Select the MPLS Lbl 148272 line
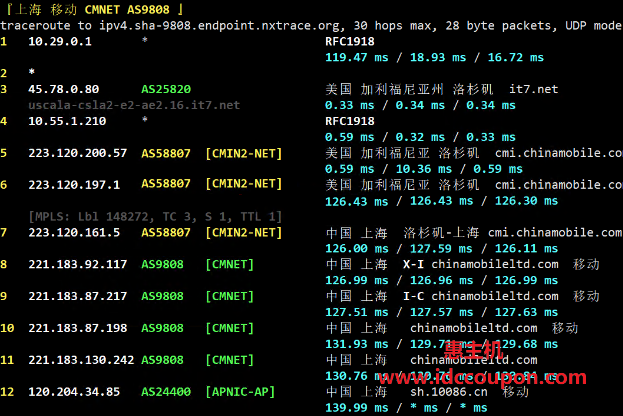The width and height of the screenshot is (623, 416). pos(155,217)
